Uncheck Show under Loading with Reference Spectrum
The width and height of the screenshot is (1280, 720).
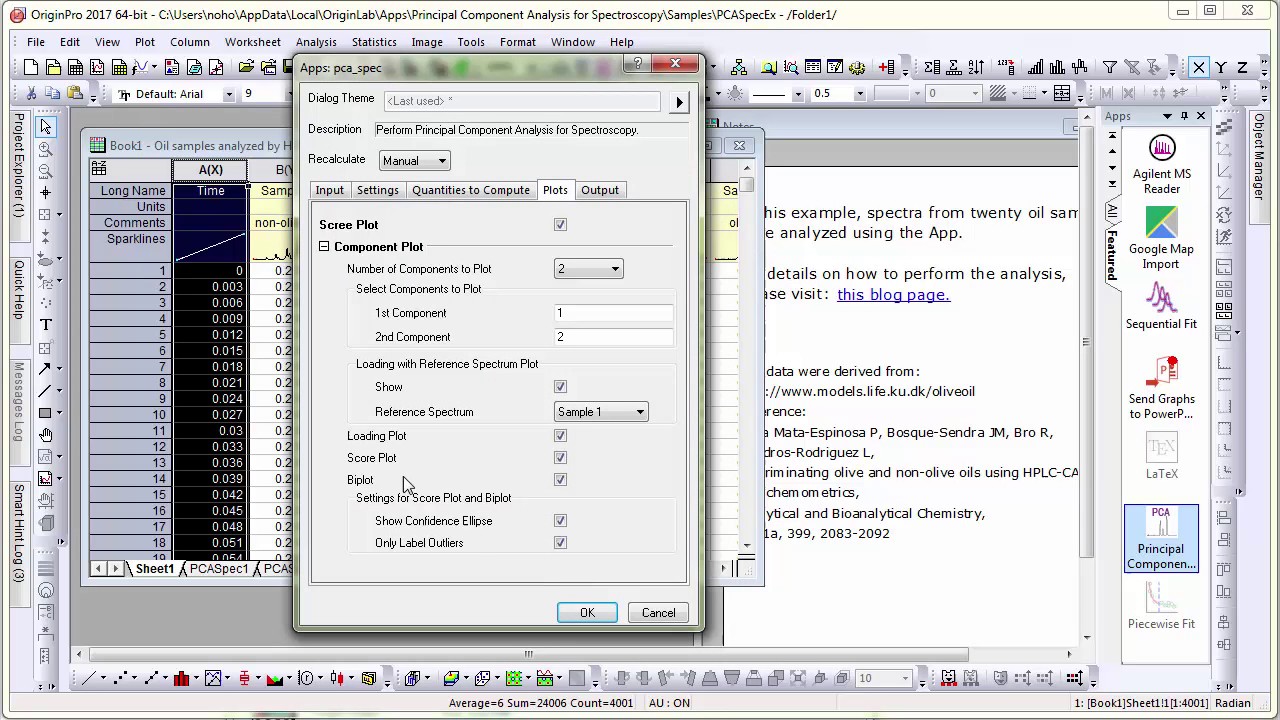560,387
